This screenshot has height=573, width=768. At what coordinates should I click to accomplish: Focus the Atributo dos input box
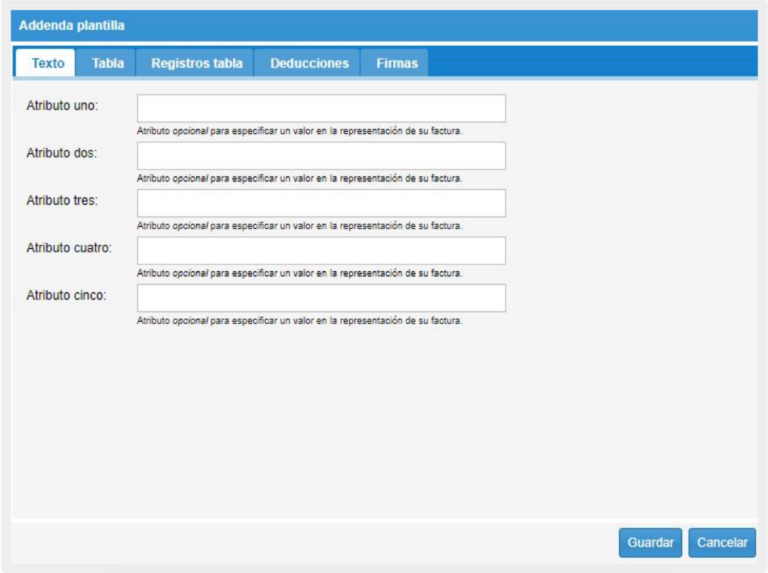(x=321, y=155)
